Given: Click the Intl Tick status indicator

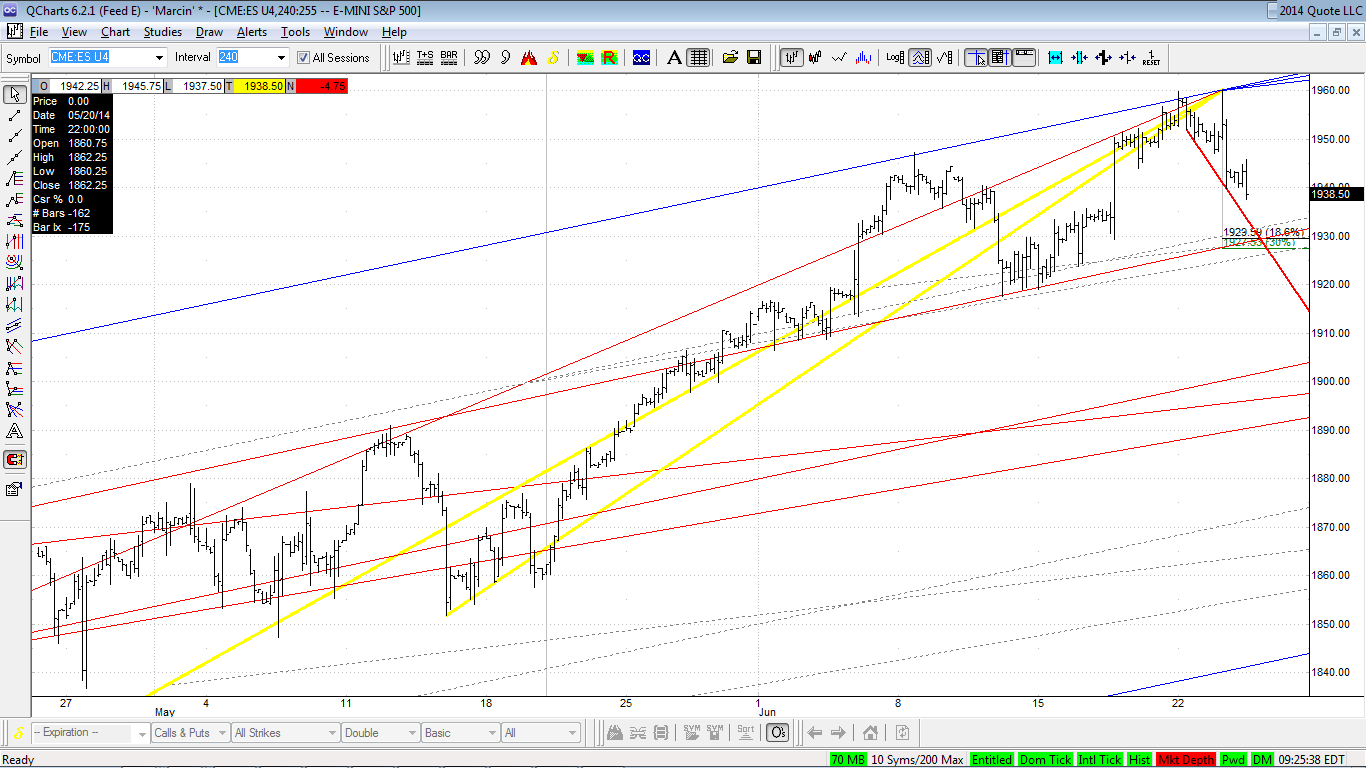Looking at the screenshot, I should pyautogui.click(x=1101, y=760).
